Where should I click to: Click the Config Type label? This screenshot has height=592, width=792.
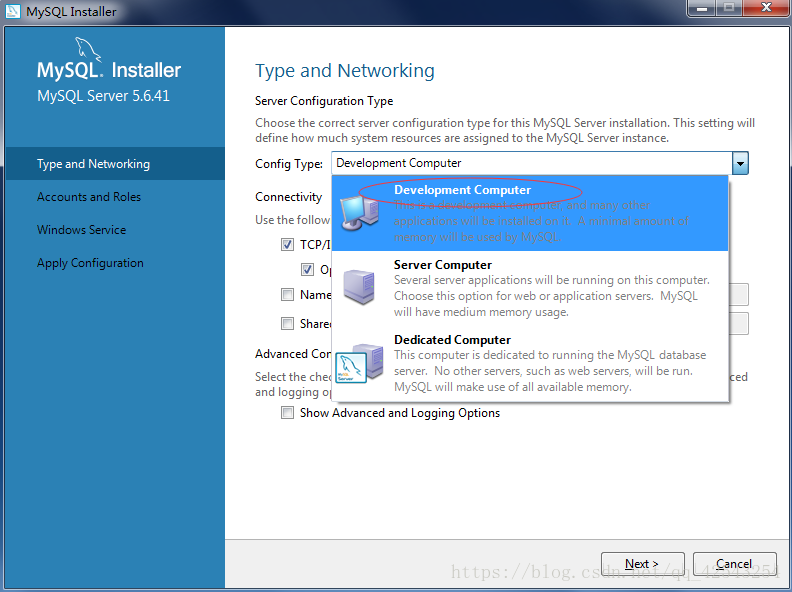tap(289, 164)
